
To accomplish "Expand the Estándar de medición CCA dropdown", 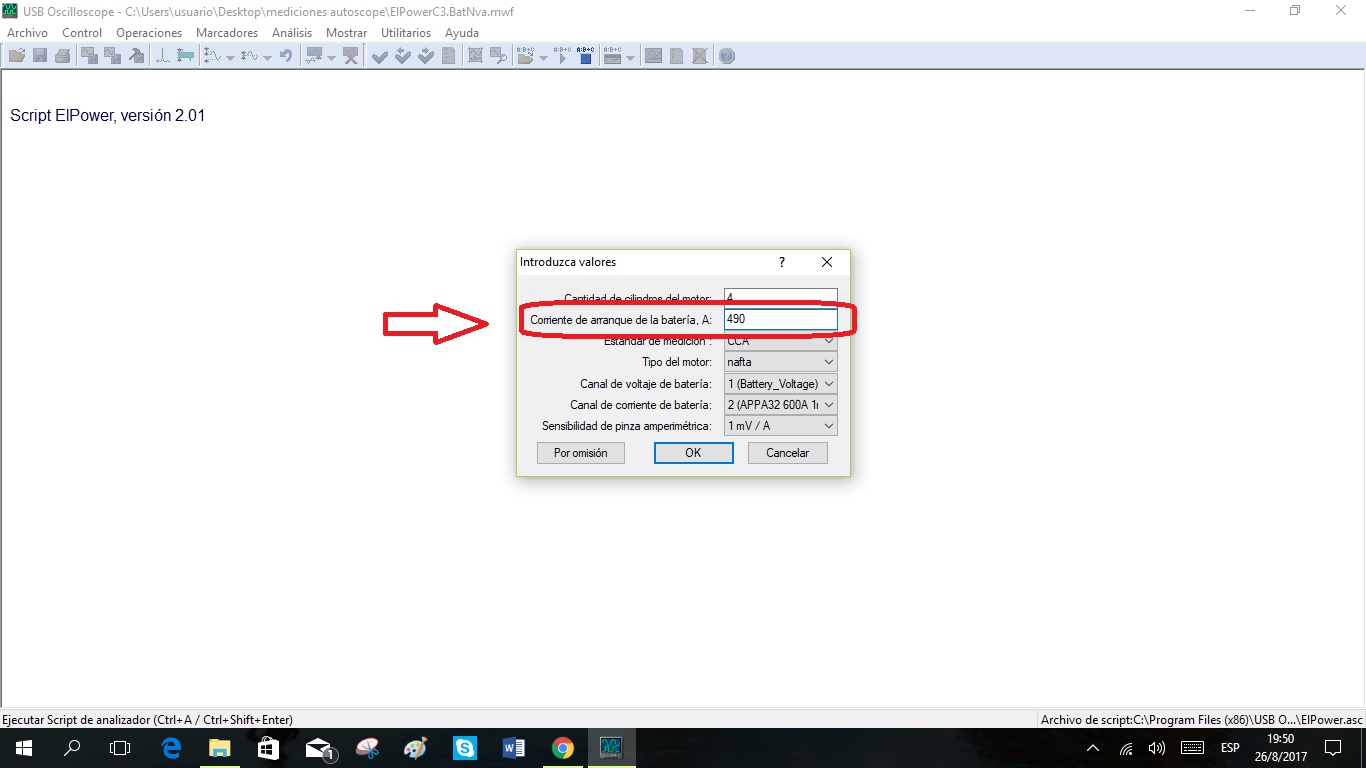I will (x=780, y=341).
